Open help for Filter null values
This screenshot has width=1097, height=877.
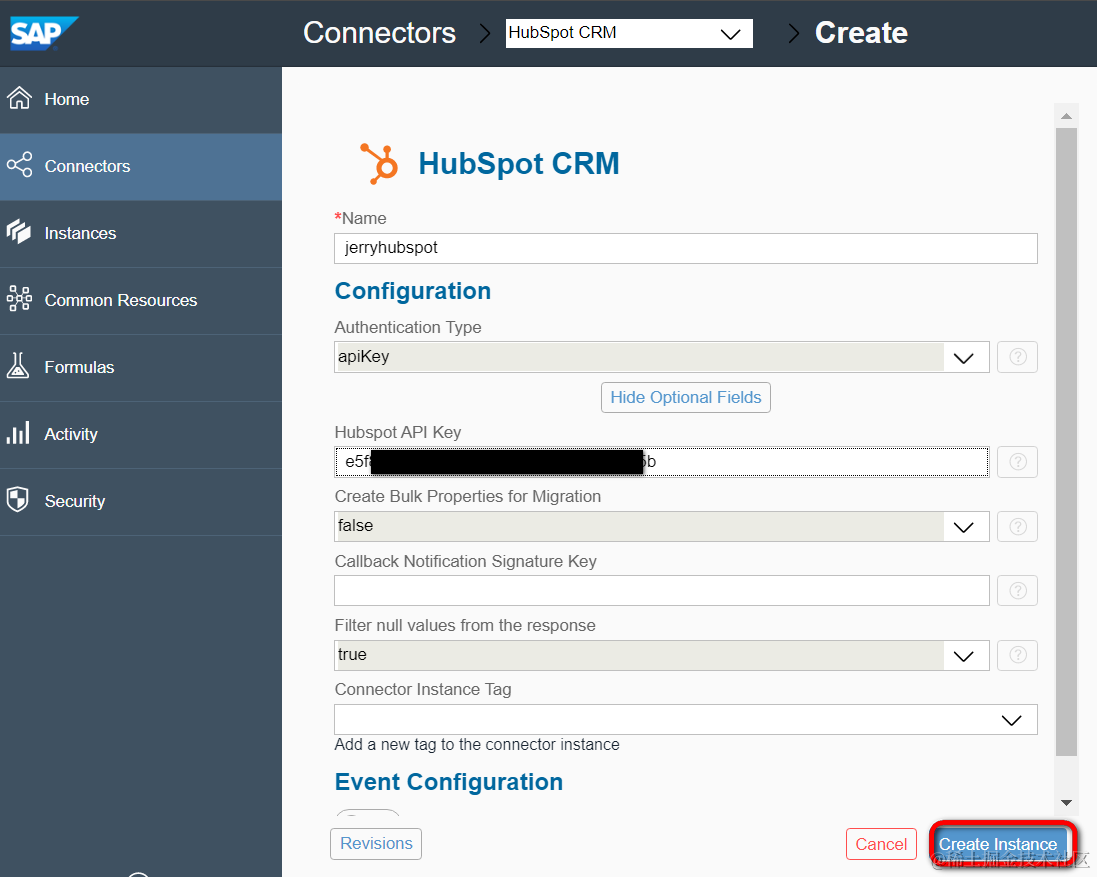(x=1017, y=655)
